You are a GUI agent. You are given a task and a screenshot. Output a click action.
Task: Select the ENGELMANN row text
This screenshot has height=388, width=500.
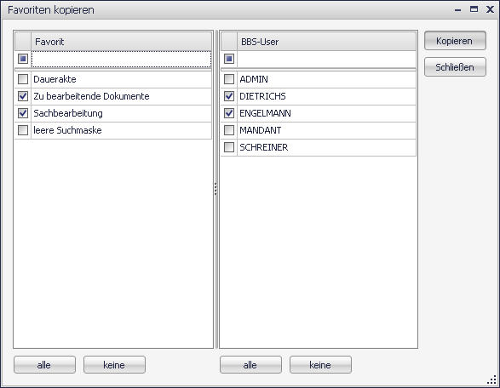265,113
